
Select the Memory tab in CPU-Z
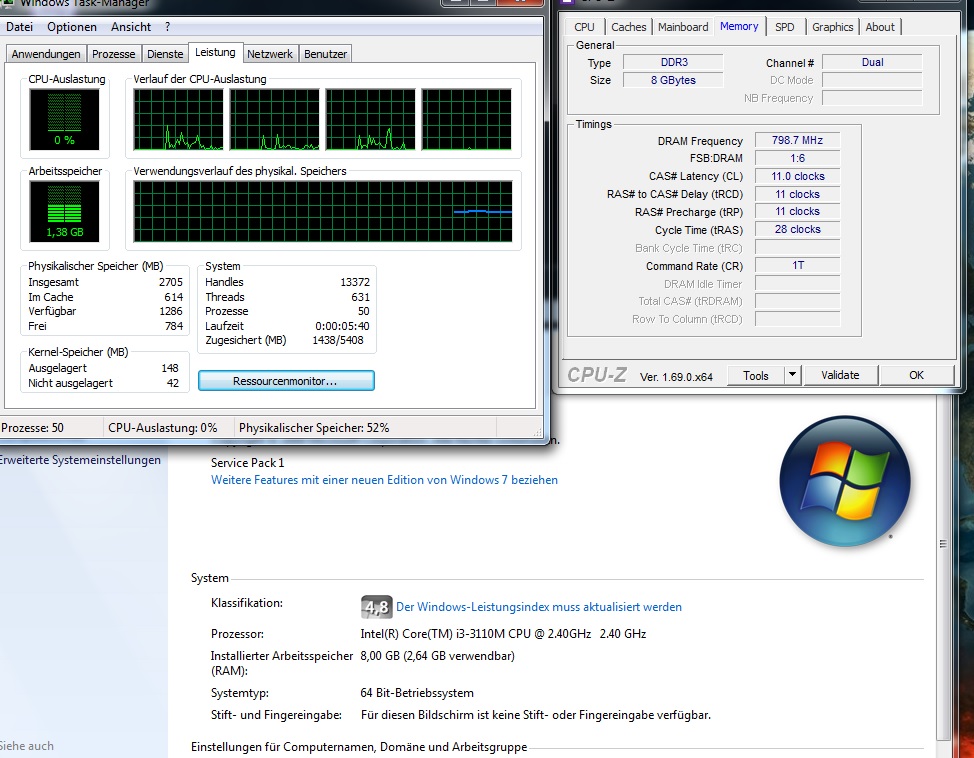coord(739,26)
